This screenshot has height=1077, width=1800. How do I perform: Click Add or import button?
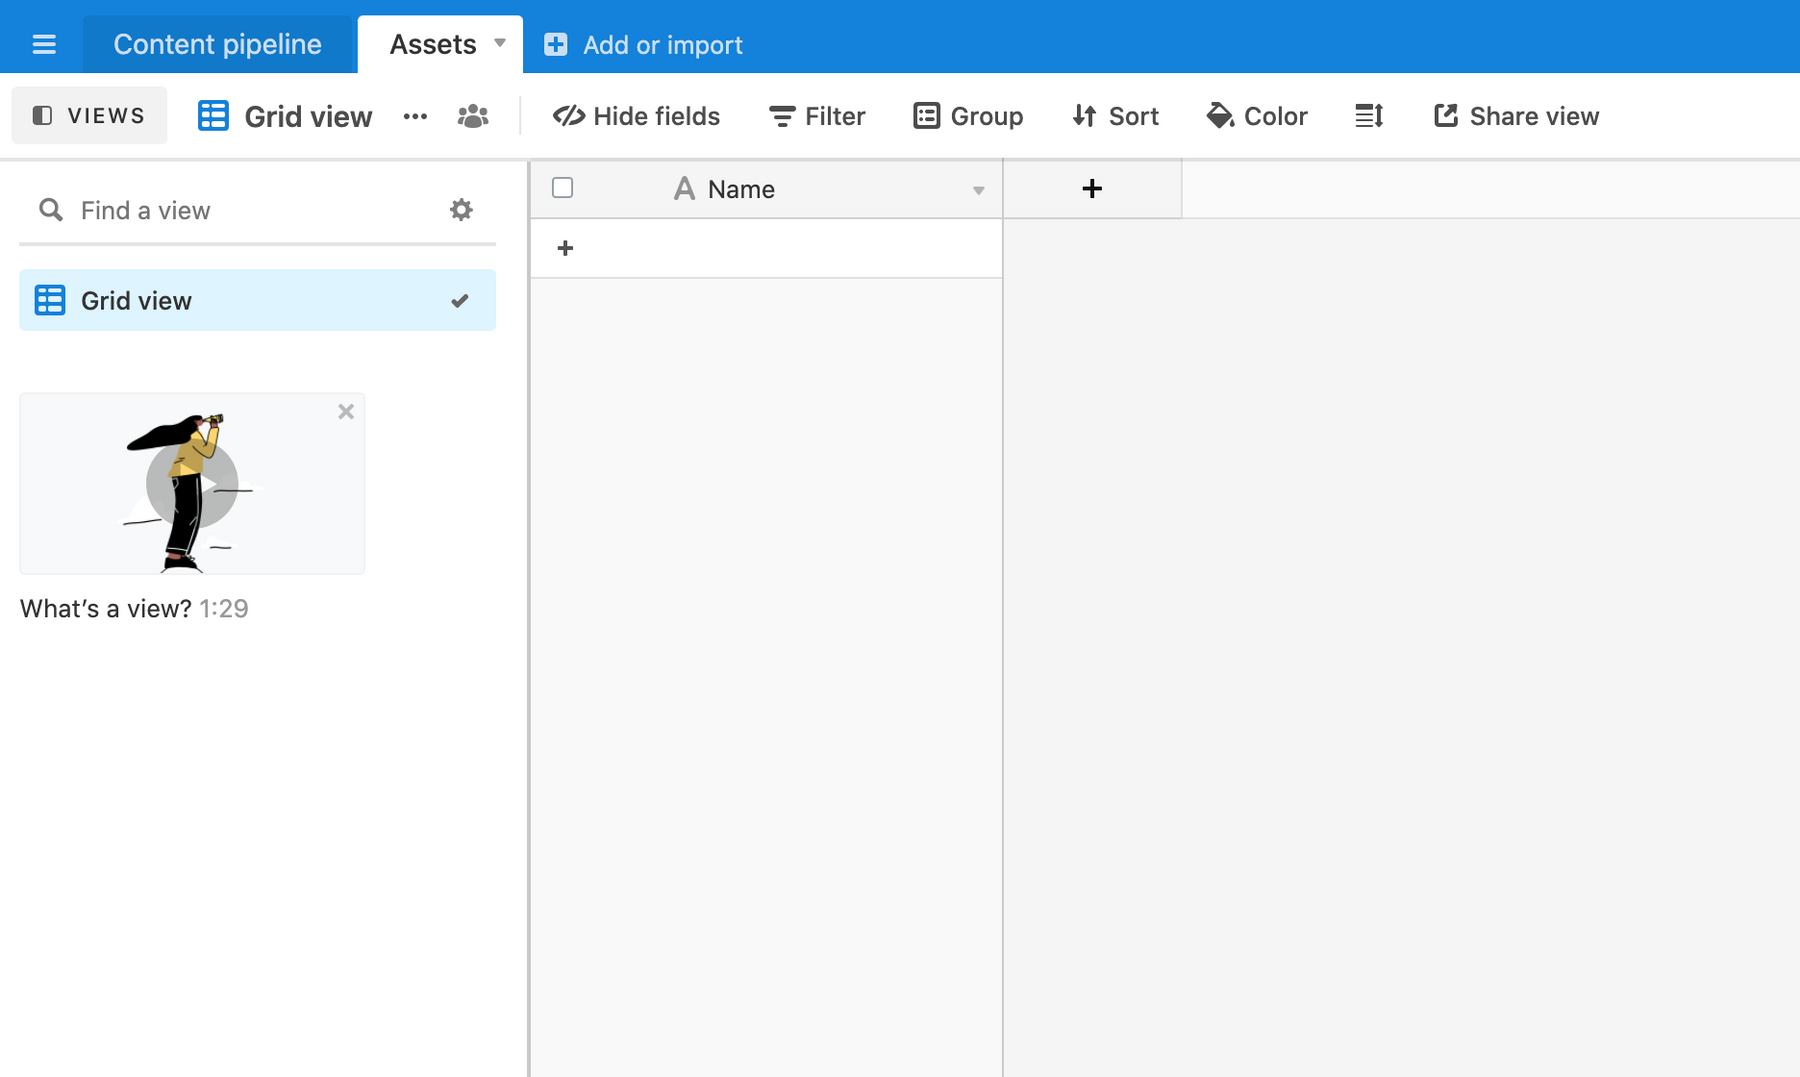643,45
